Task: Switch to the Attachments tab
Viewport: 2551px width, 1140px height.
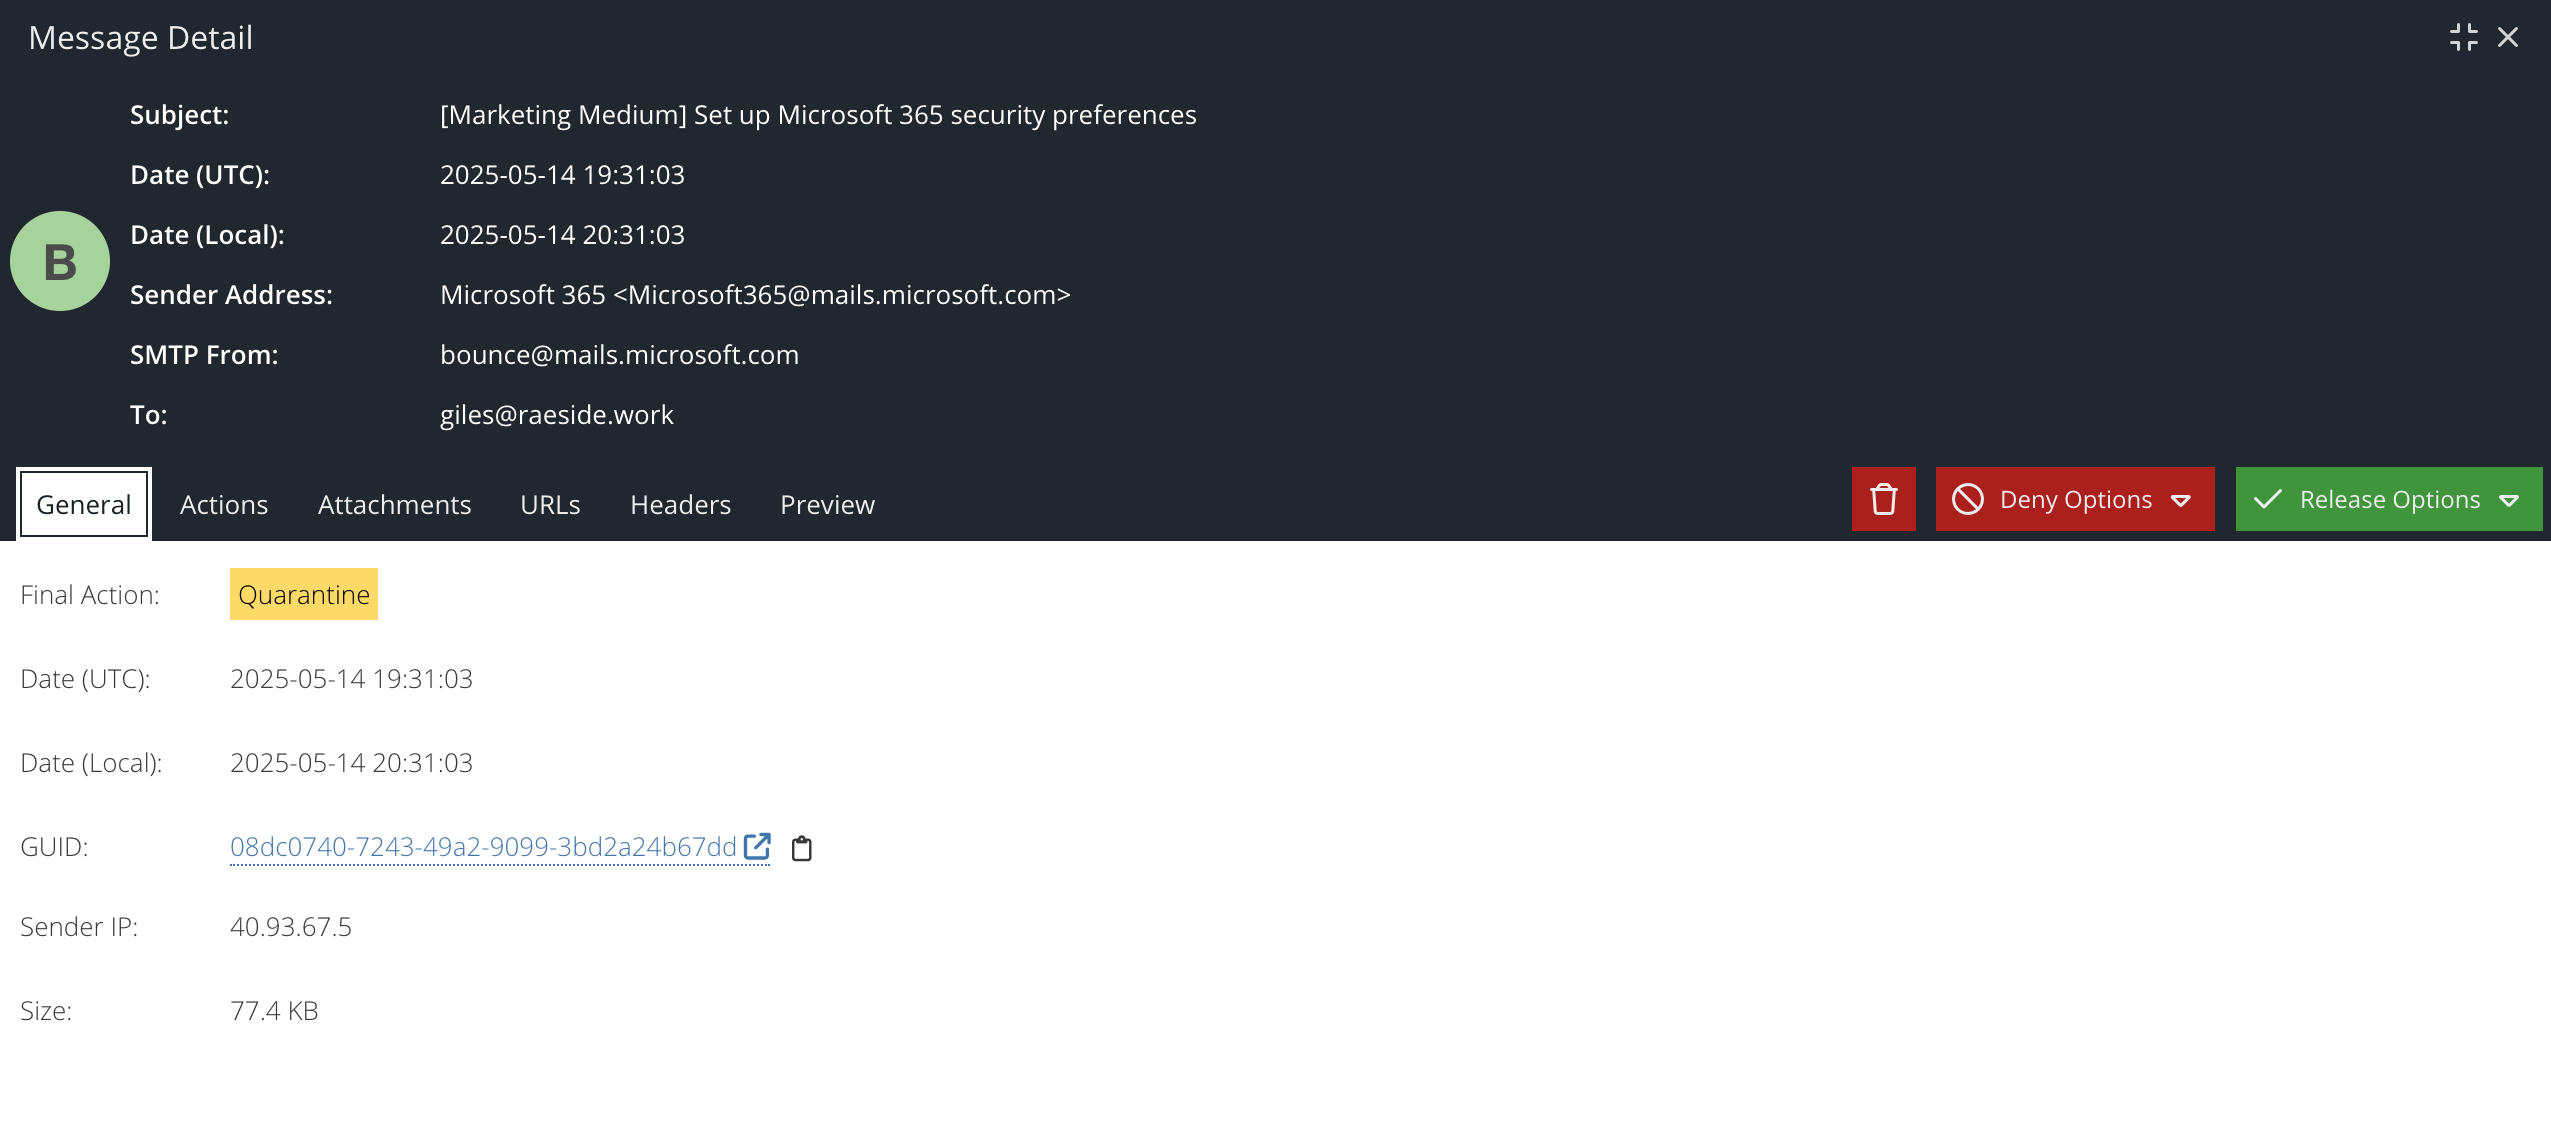Action: pos(394,504)
